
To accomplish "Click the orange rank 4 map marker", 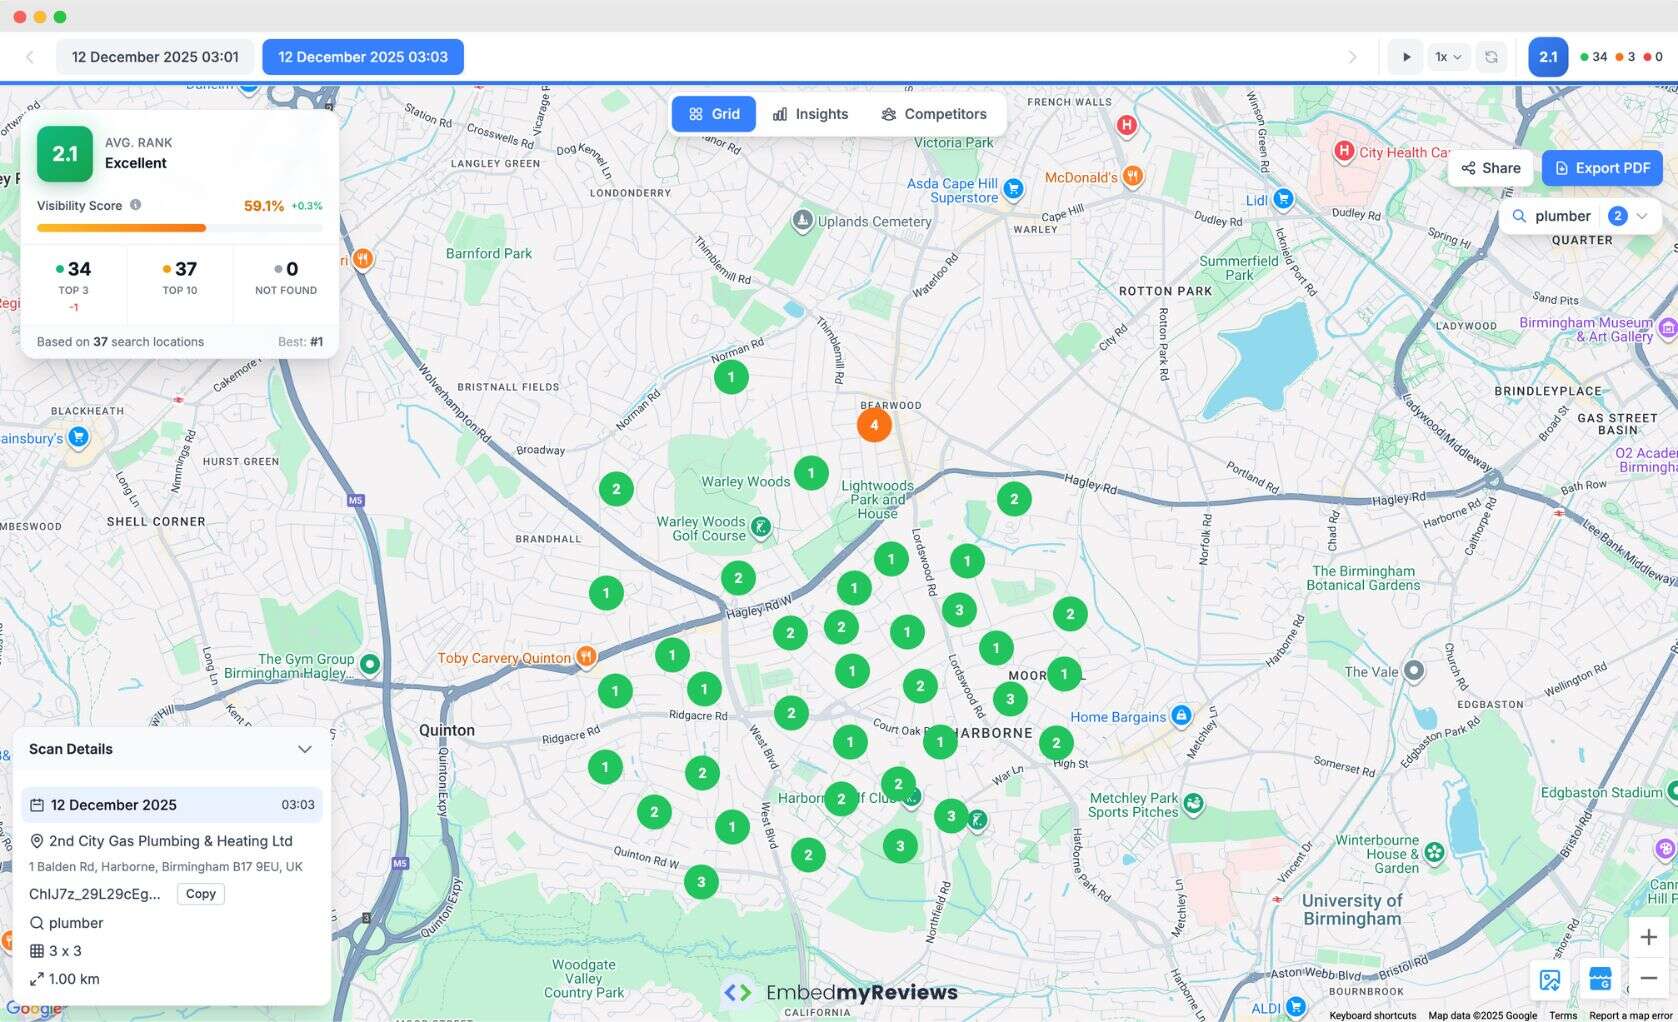I will point(874,424).
